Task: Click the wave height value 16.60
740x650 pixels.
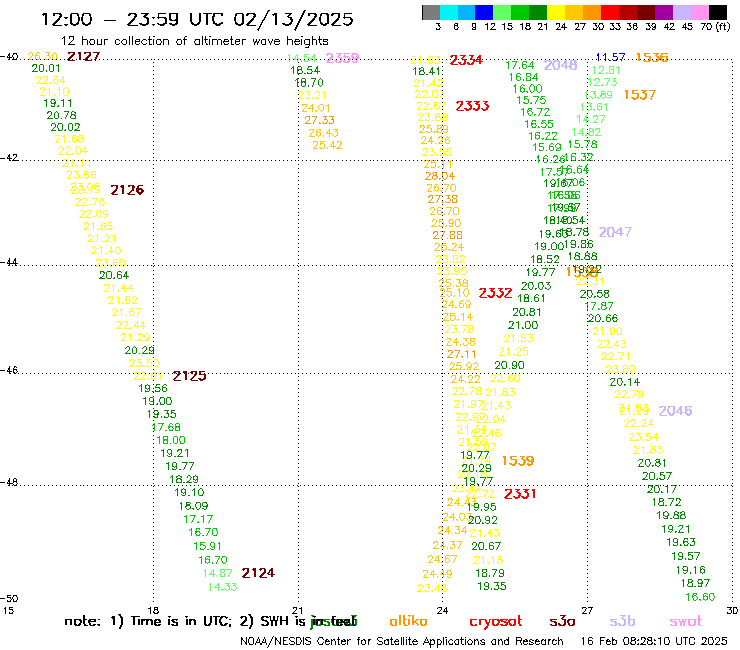Action: 700,597
